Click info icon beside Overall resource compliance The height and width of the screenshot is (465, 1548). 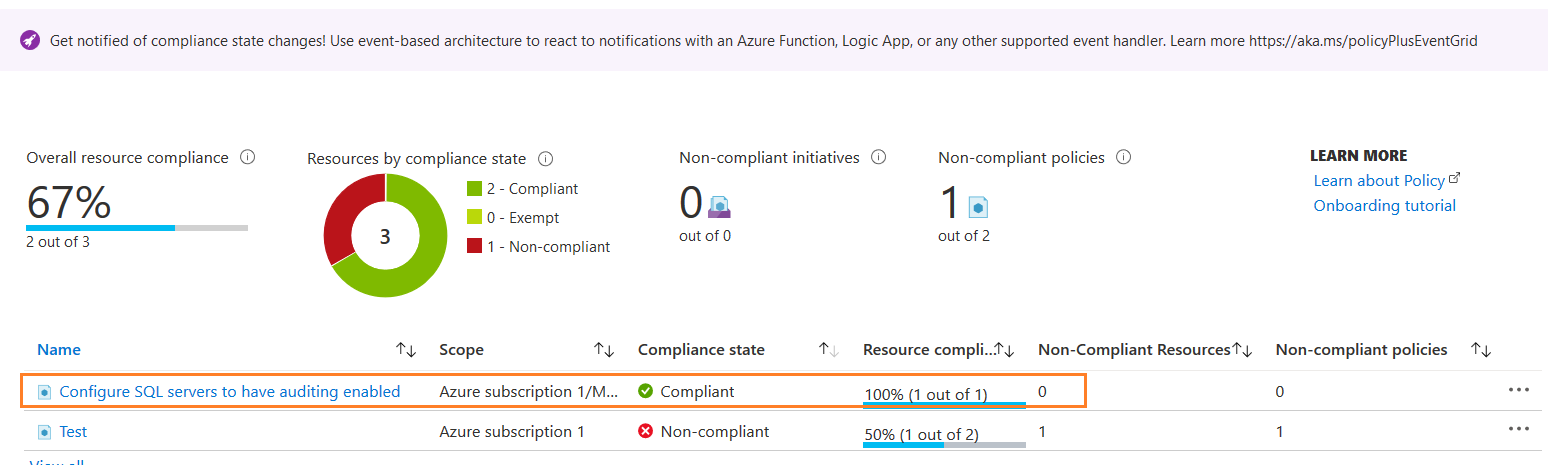click(248, 158)
